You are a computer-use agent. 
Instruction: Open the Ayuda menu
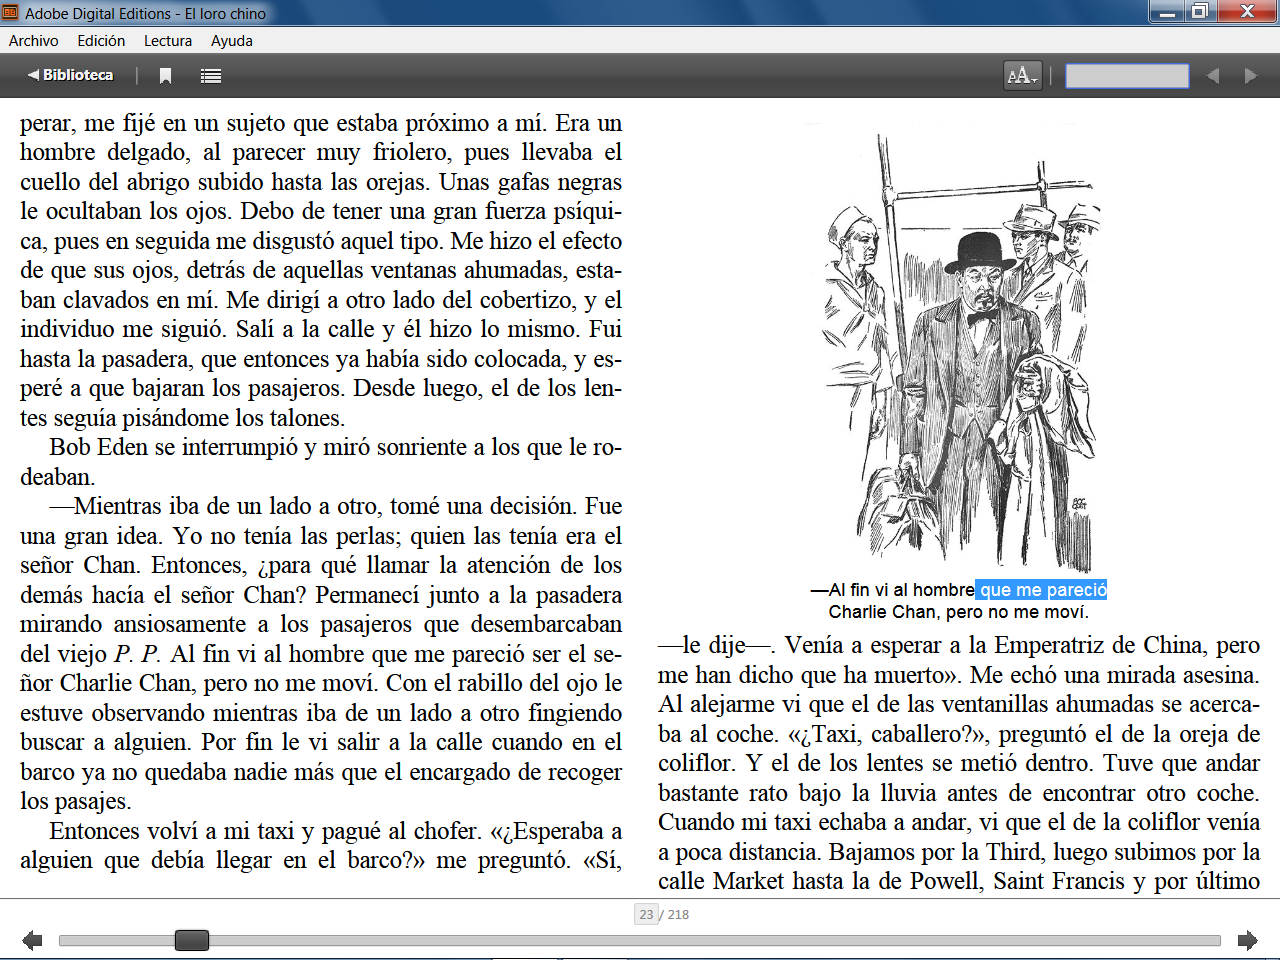(232, 41)
